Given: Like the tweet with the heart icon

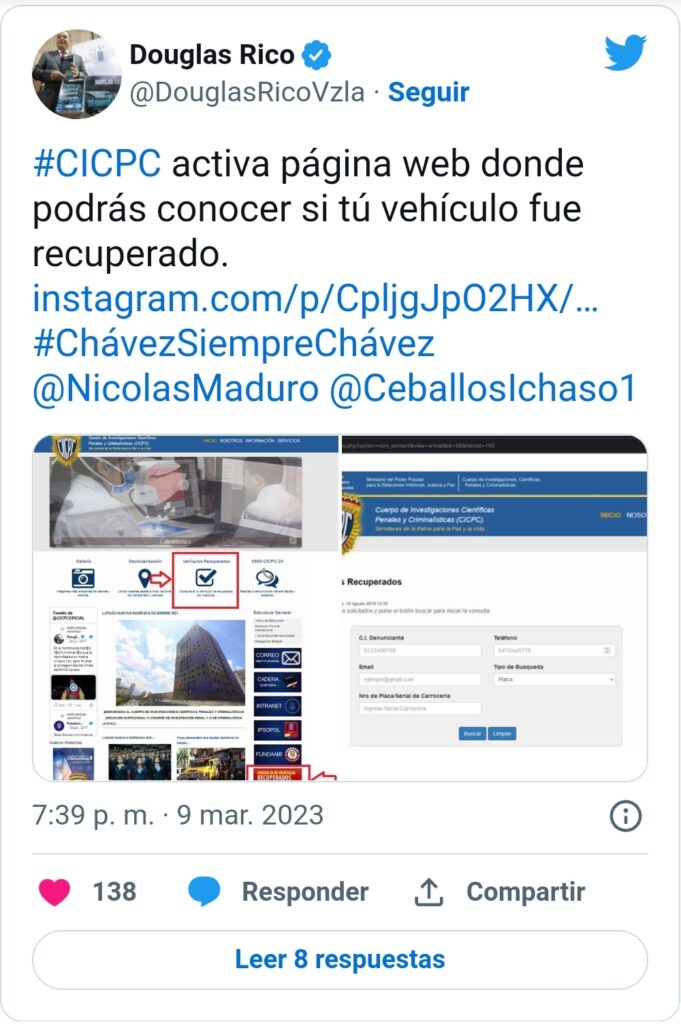Looking at the screenshot, I should coord(54,892).
